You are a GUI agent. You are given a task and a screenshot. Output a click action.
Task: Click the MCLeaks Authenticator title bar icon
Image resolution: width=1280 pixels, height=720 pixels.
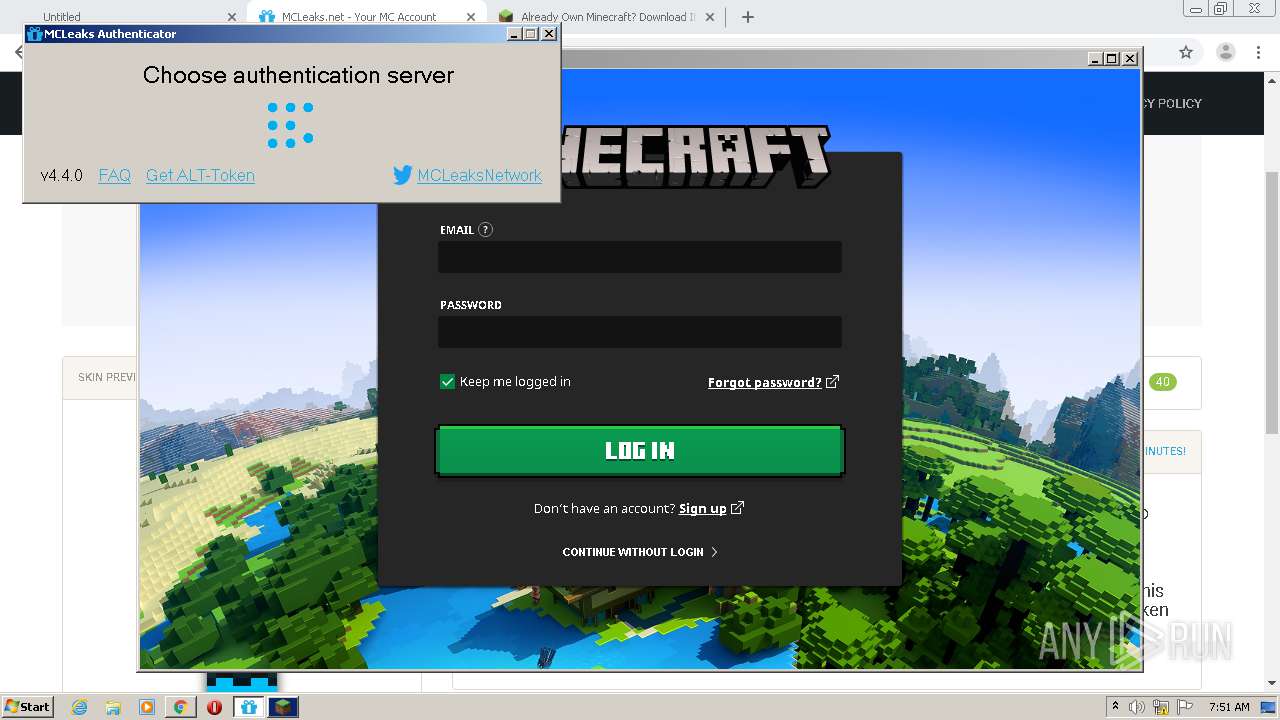click(x=34, y=34)
